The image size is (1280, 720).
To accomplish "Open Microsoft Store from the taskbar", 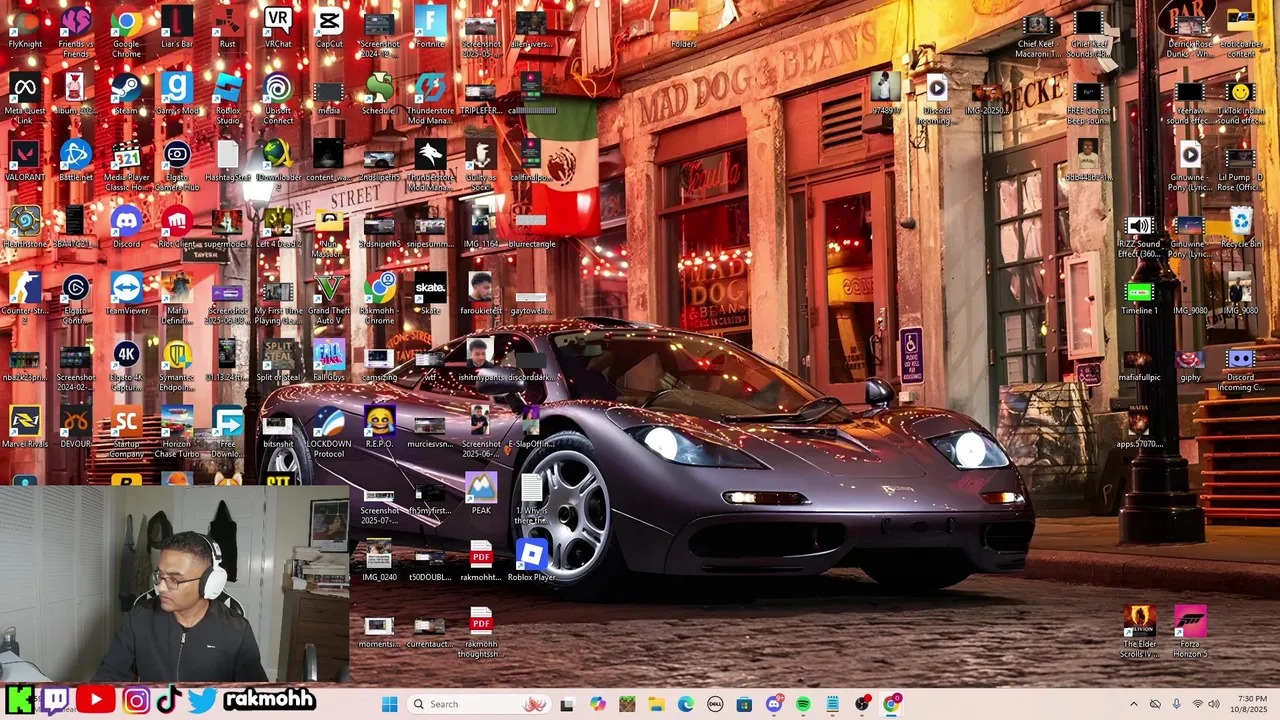I will tap(744, 704).
